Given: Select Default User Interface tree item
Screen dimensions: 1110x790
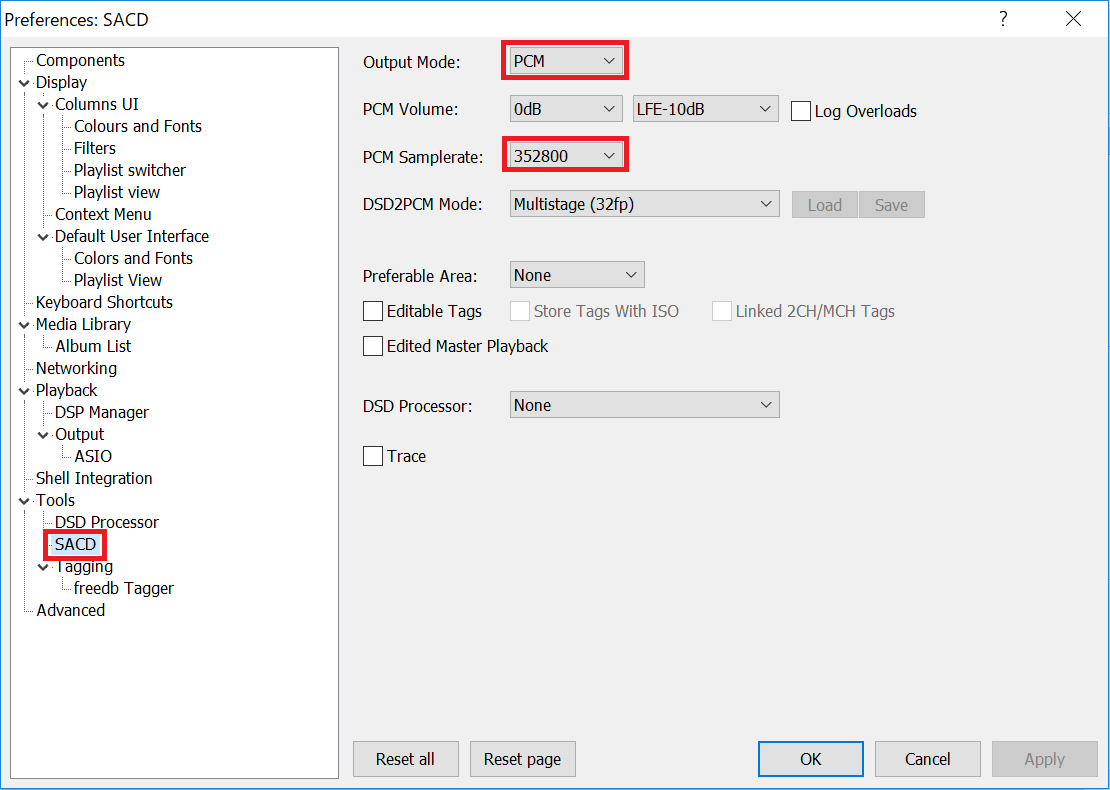Looking at the screenshot, I should pyautogui.click(x=132, y=236).
